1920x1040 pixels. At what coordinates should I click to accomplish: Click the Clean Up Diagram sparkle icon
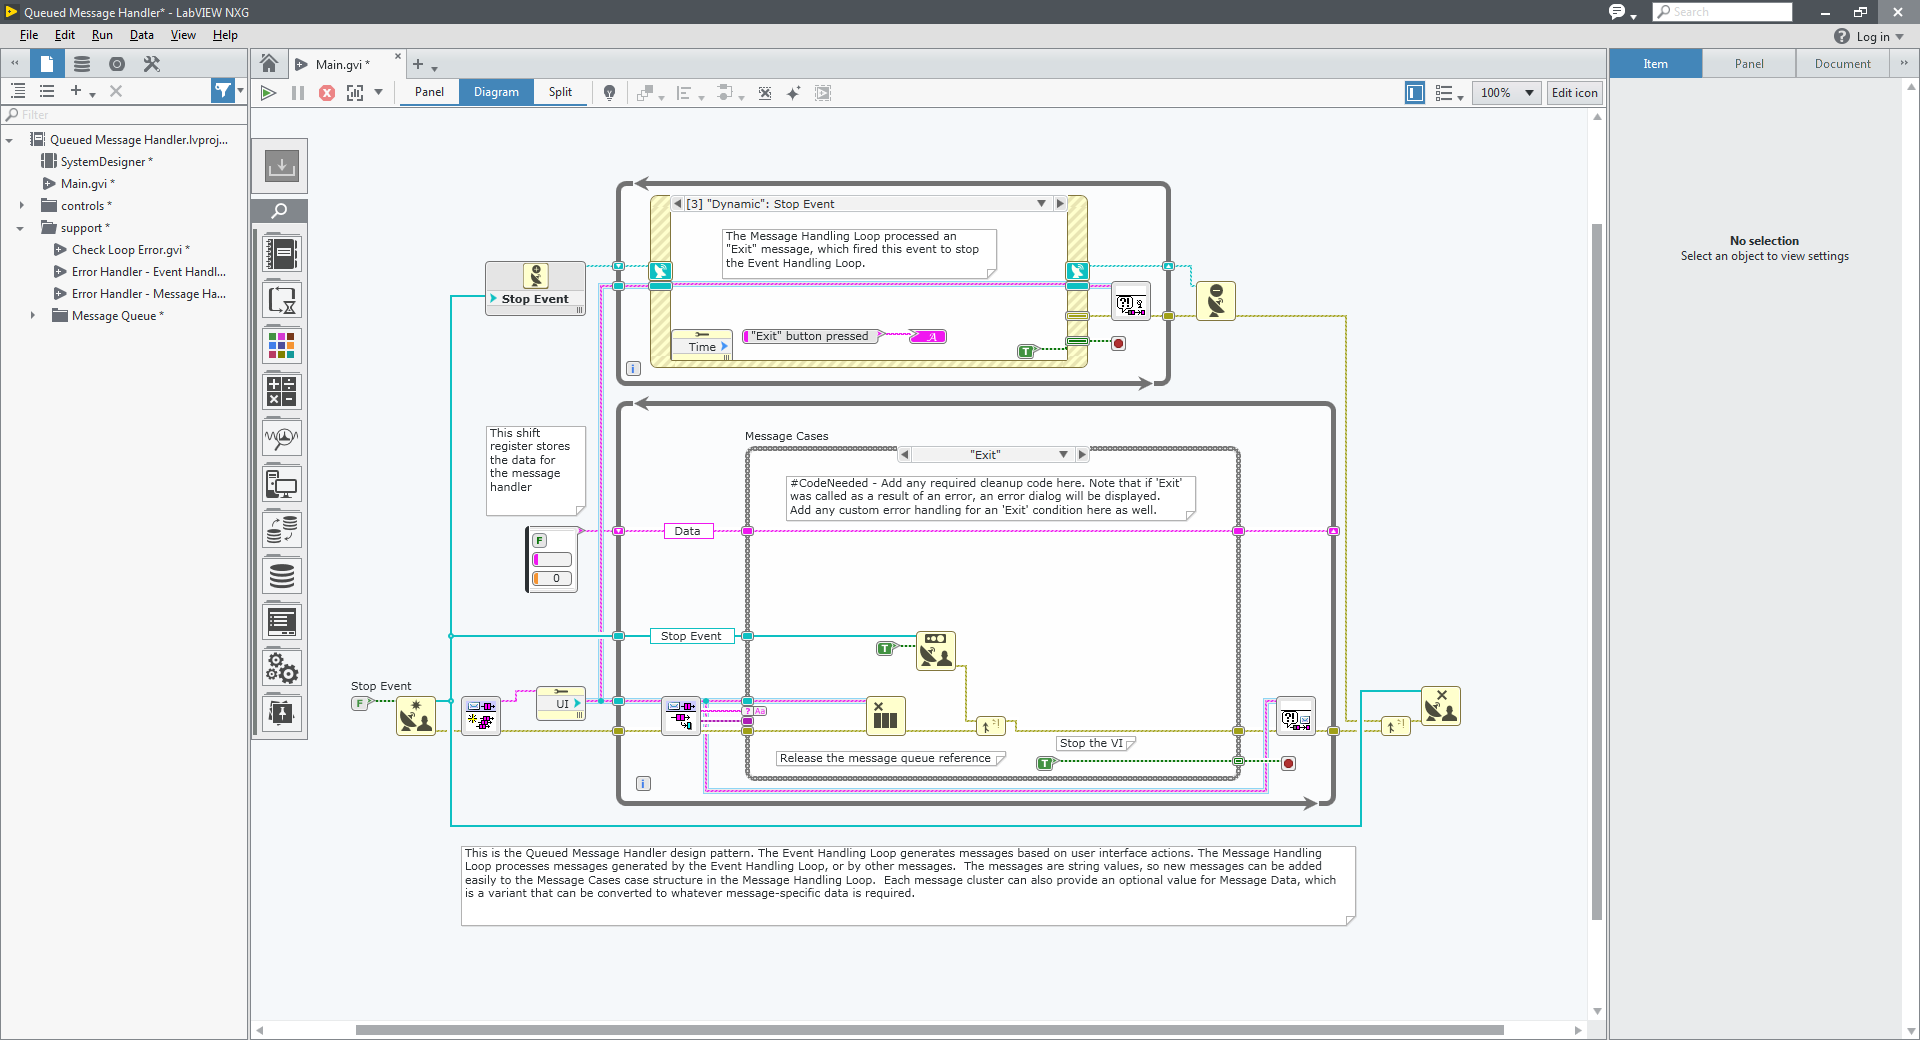pyautogui.click(x=793, y=93)
